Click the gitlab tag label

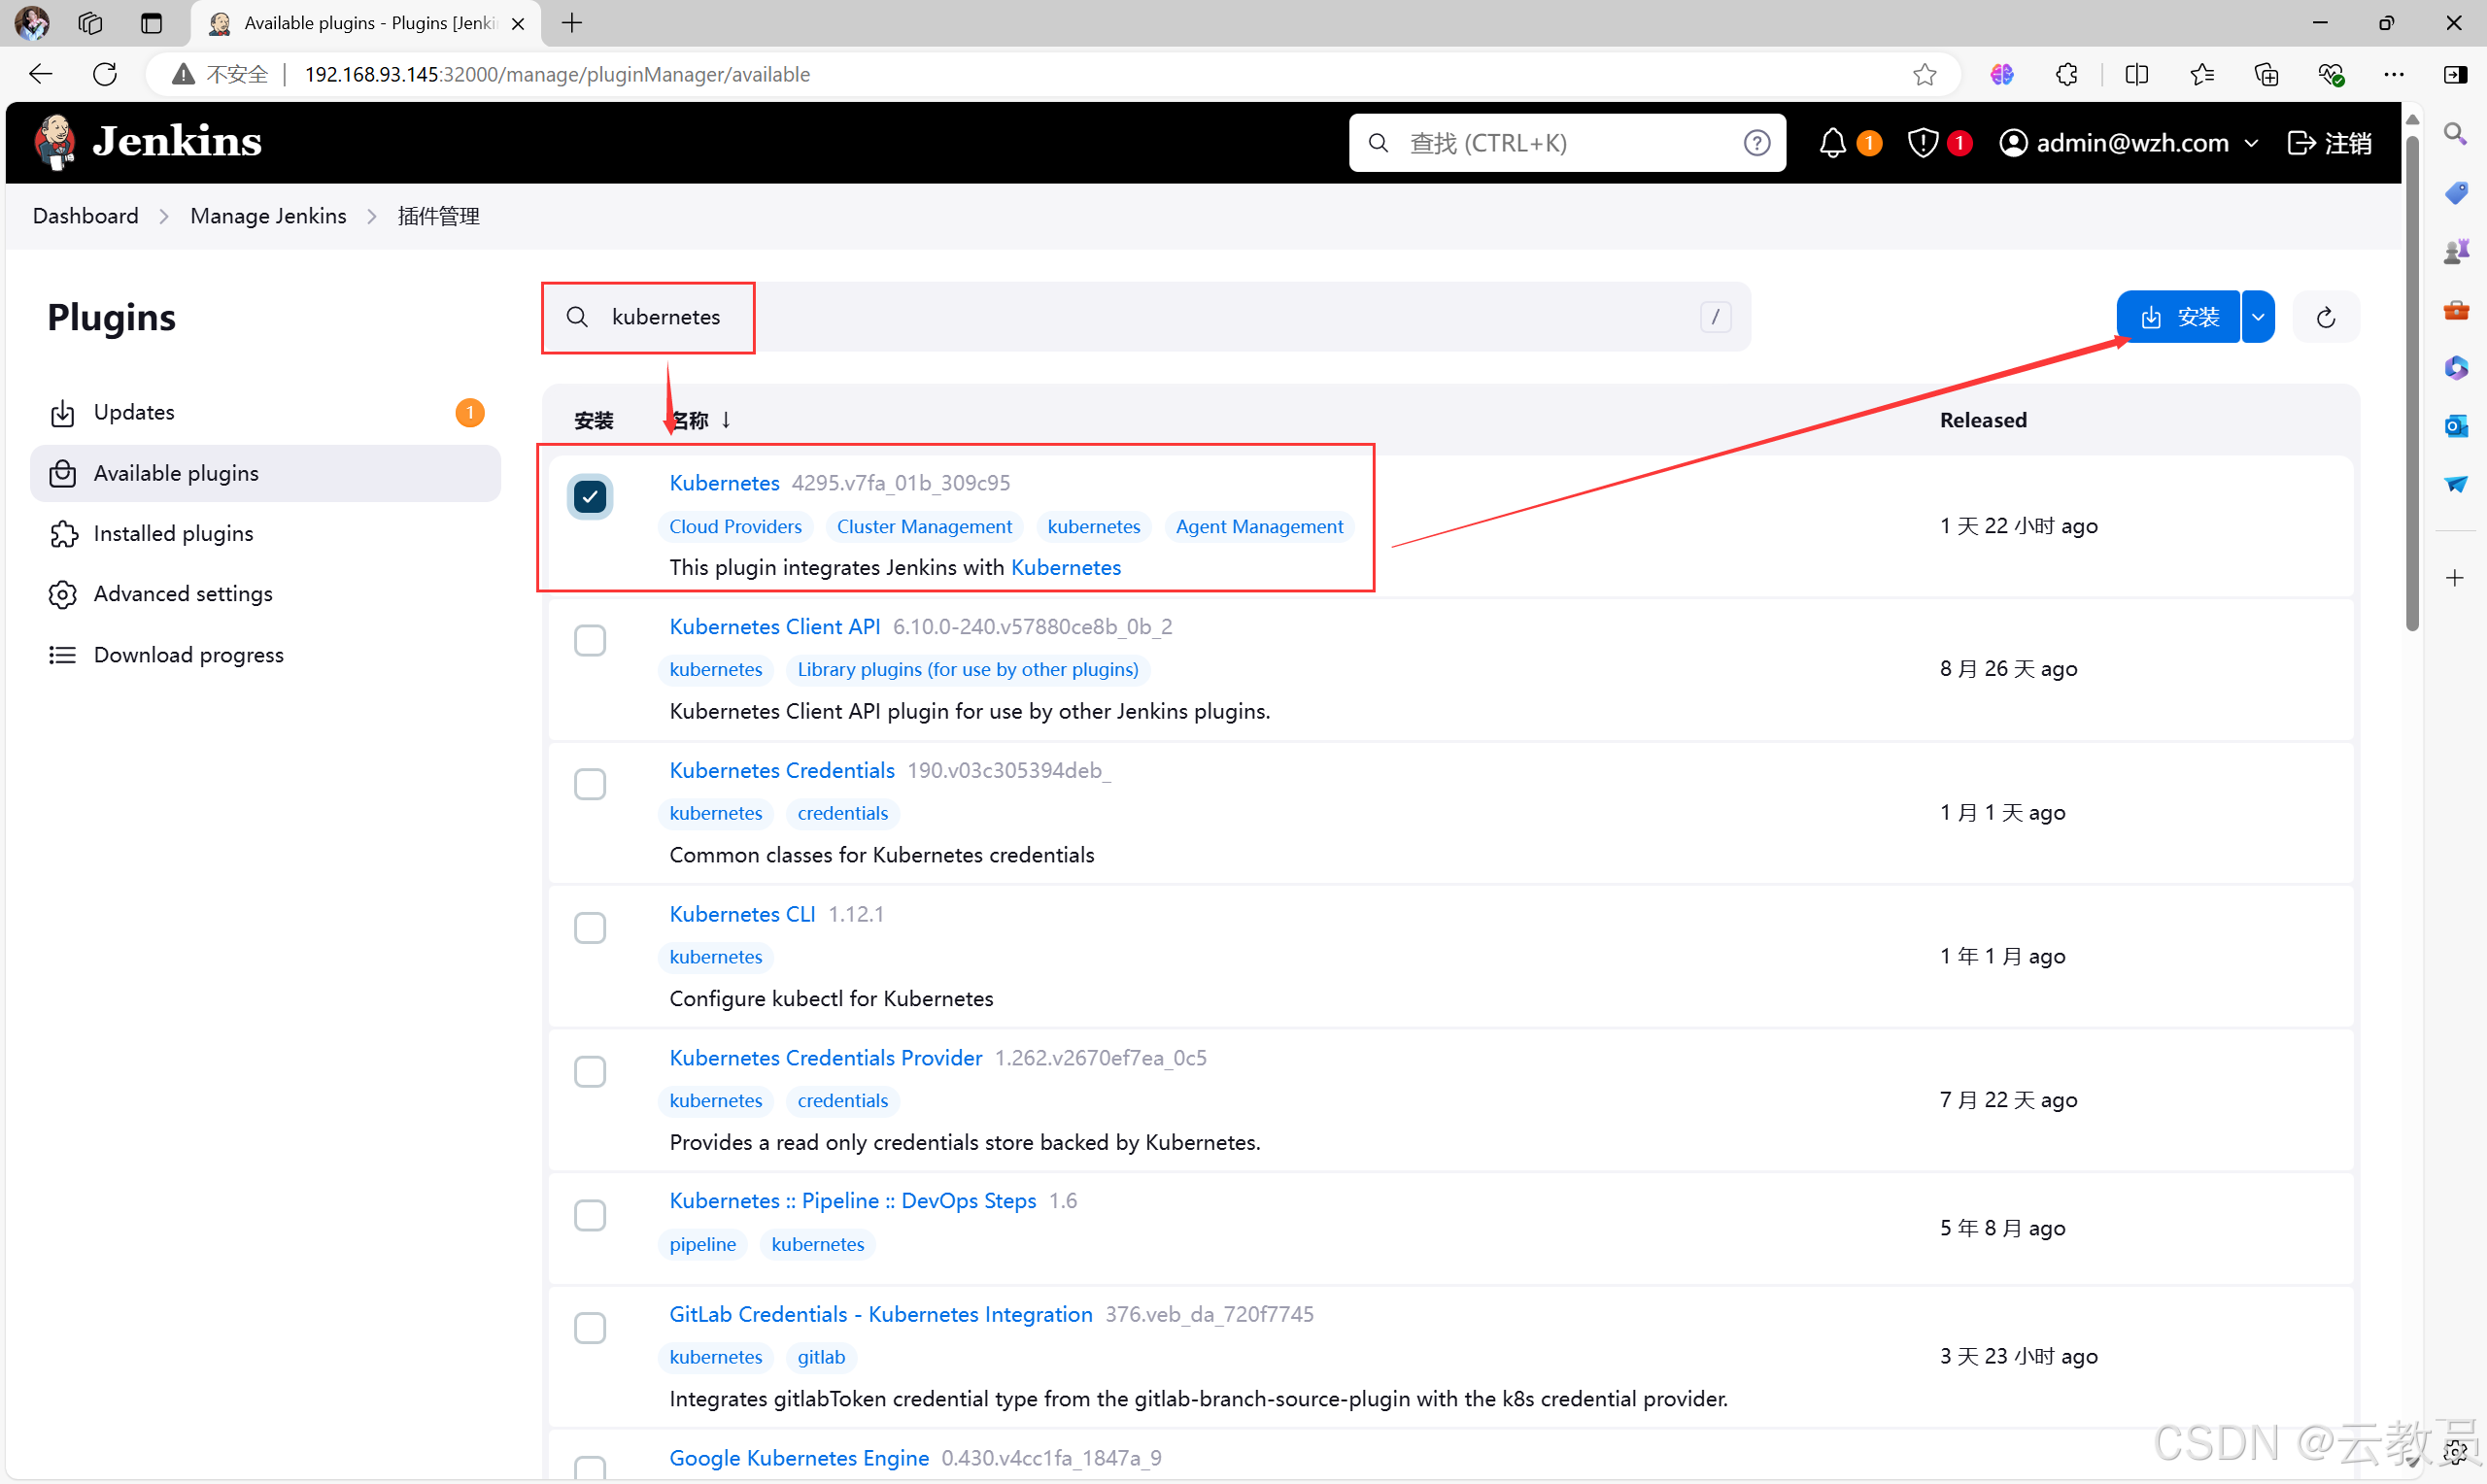pyautogui.click(x=821, y=1357)
